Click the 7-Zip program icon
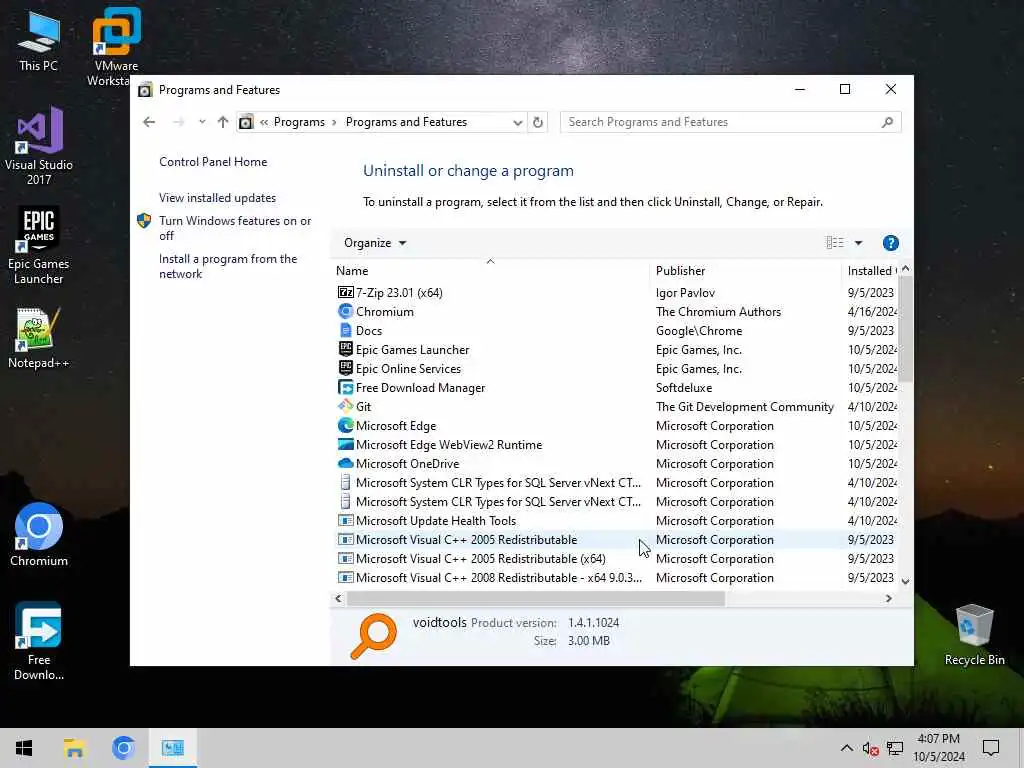The height and width of the screenshot is (768, 1024). 345,293
